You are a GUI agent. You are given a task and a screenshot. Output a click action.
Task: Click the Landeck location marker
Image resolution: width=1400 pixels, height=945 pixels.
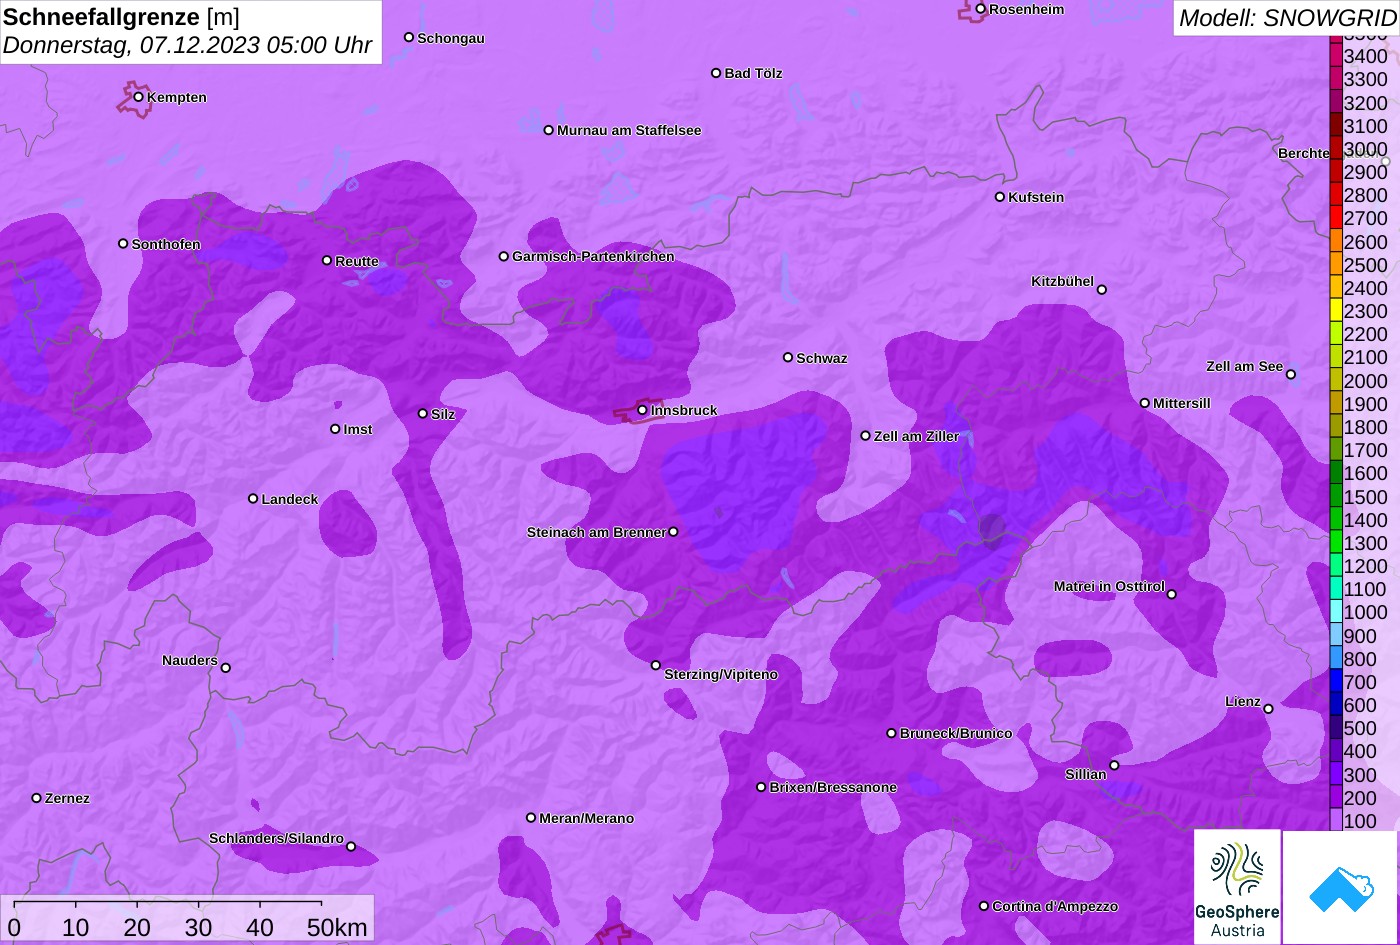pos(253,498)
